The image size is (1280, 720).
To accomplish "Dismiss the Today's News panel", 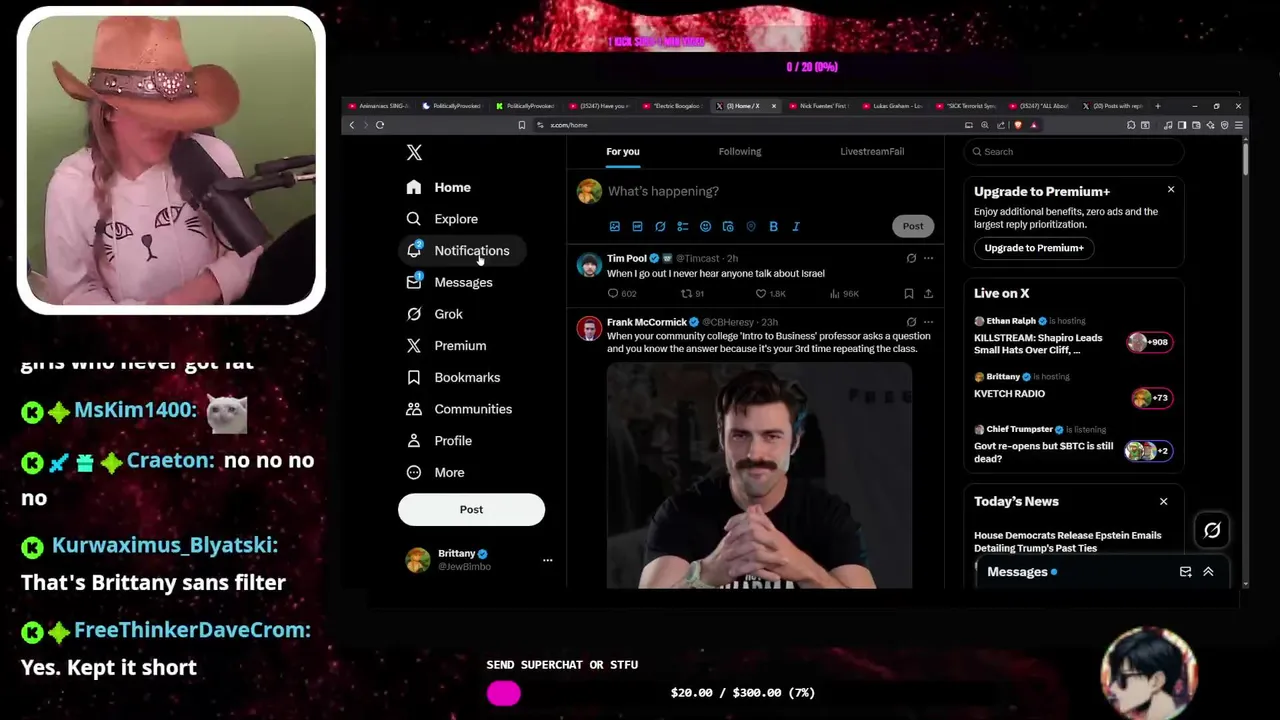I will pyautogui.click(x=1163, y=501).
